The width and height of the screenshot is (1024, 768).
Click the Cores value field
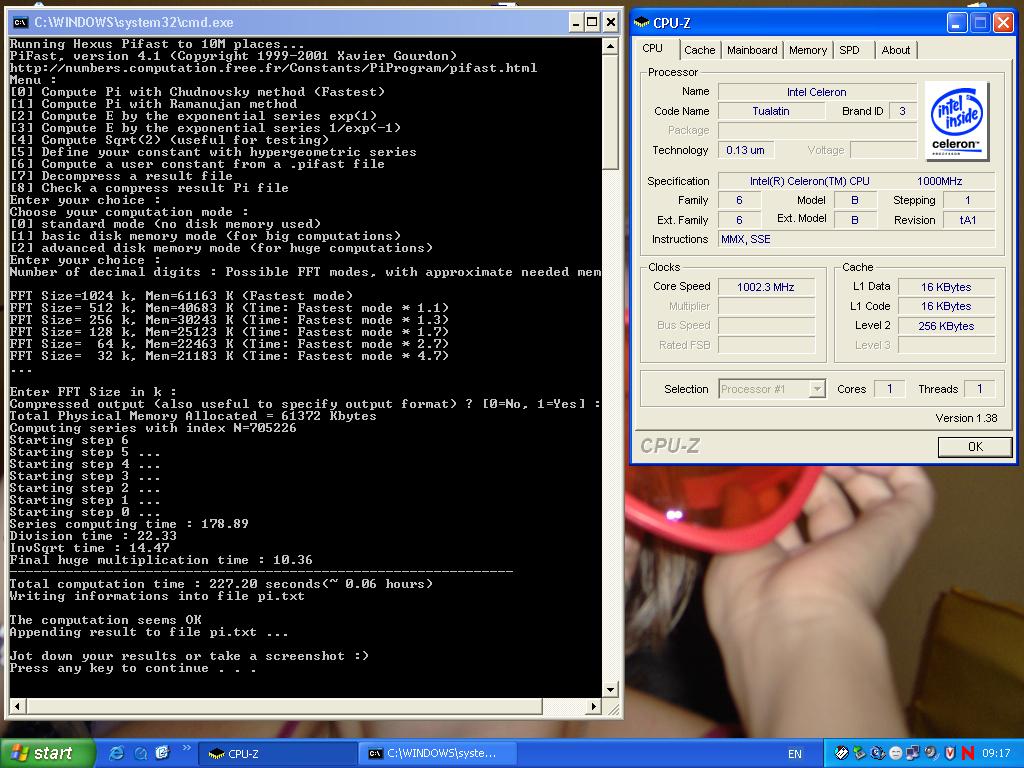coord(889,389)
